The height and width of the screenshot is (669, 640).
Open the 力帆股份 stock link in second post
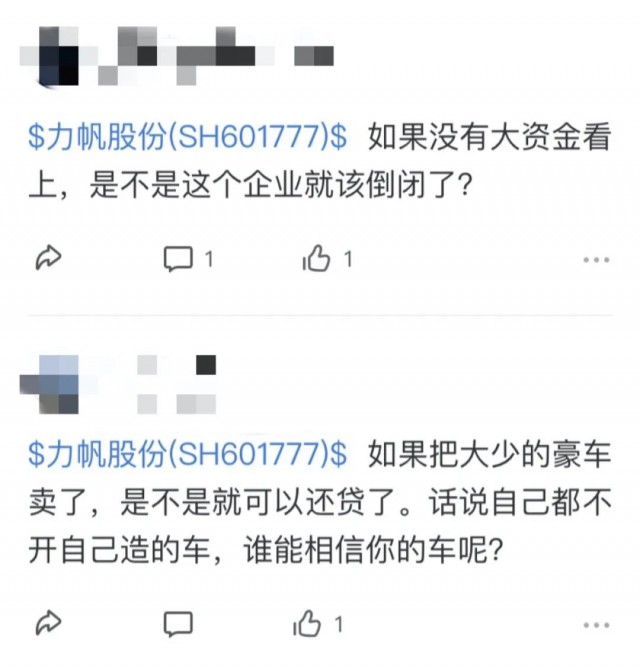point(188,453)
